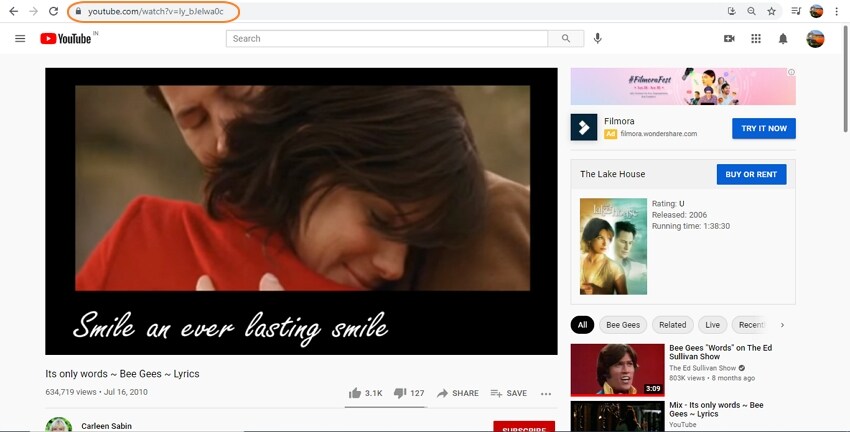
Task: Open the YouTube apps grid icon
Action: [756, 38]
